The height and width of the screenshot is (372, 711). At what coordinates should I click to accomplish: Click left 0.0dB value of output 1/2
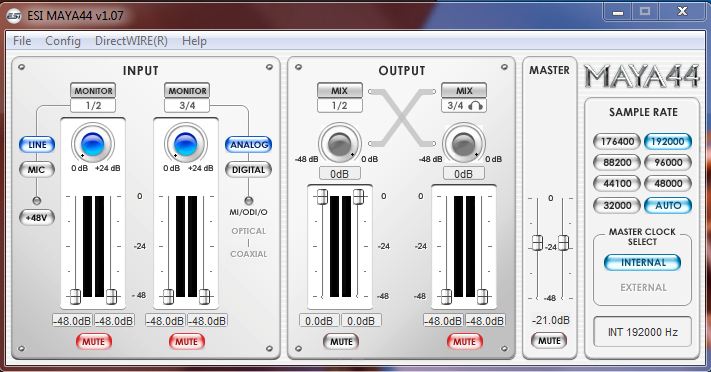tap(319, 321)
